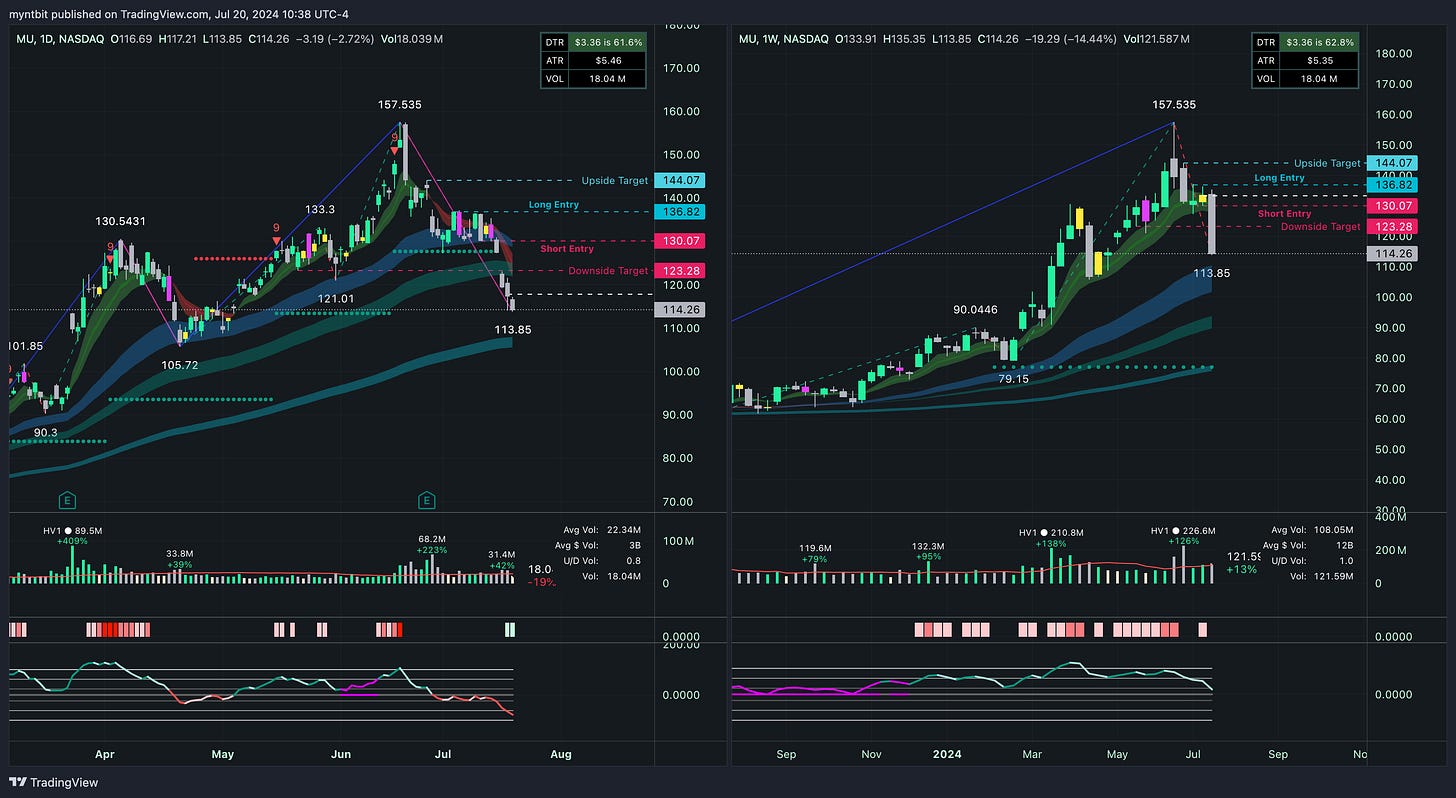The width and height of the screenshot is (1456, 798).
Task: Click the weekly chart 123.28 price label
Action: [1392, 227]
